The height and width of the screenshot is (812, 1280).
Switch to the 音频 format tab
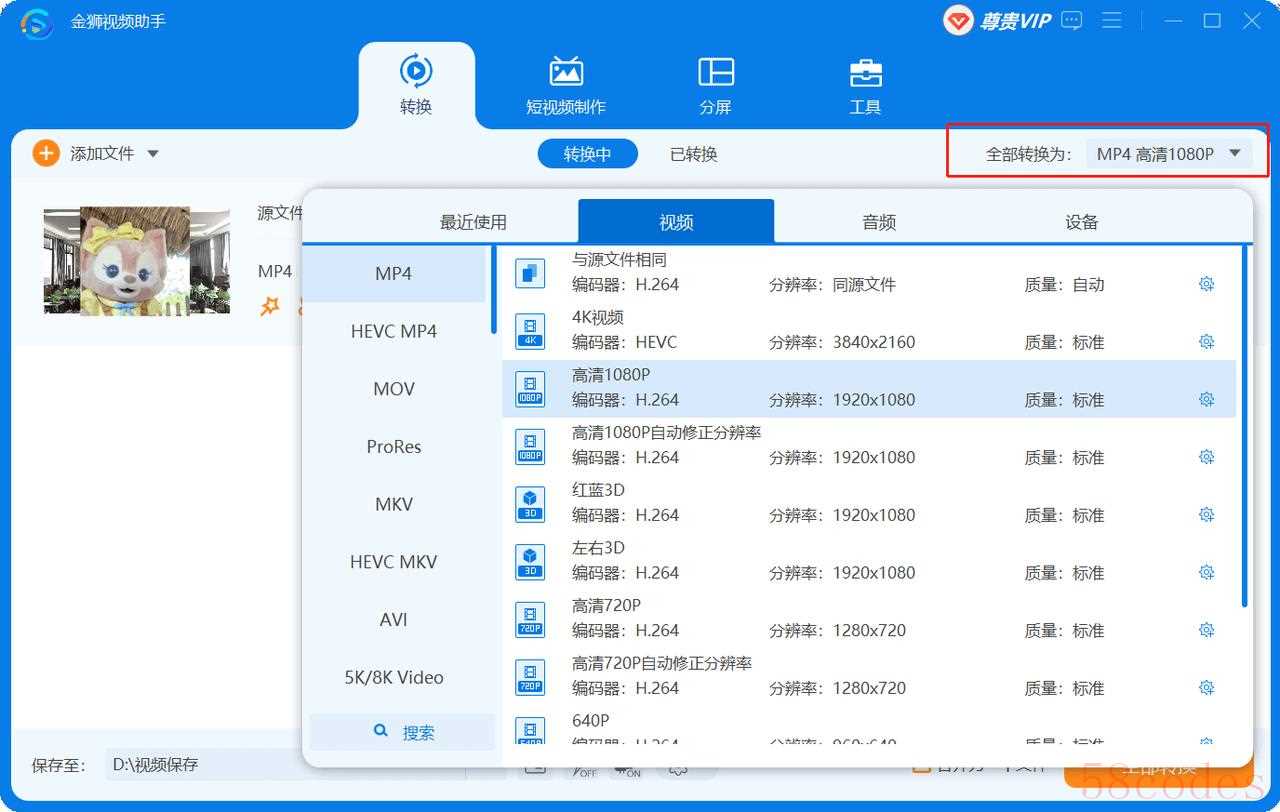tap(879, 222)
